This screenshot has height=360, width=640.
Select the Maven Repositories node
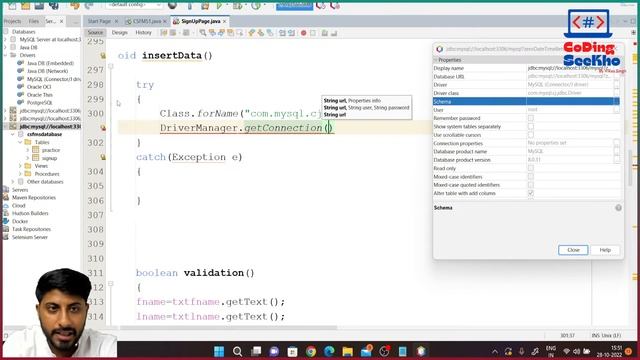coord(34,197)
